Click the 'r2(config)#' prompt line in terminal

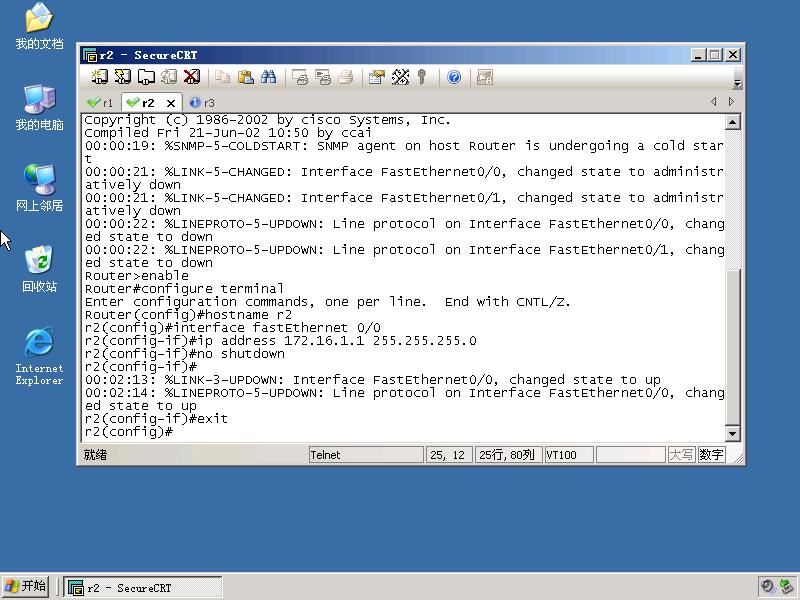coord(129,432)
